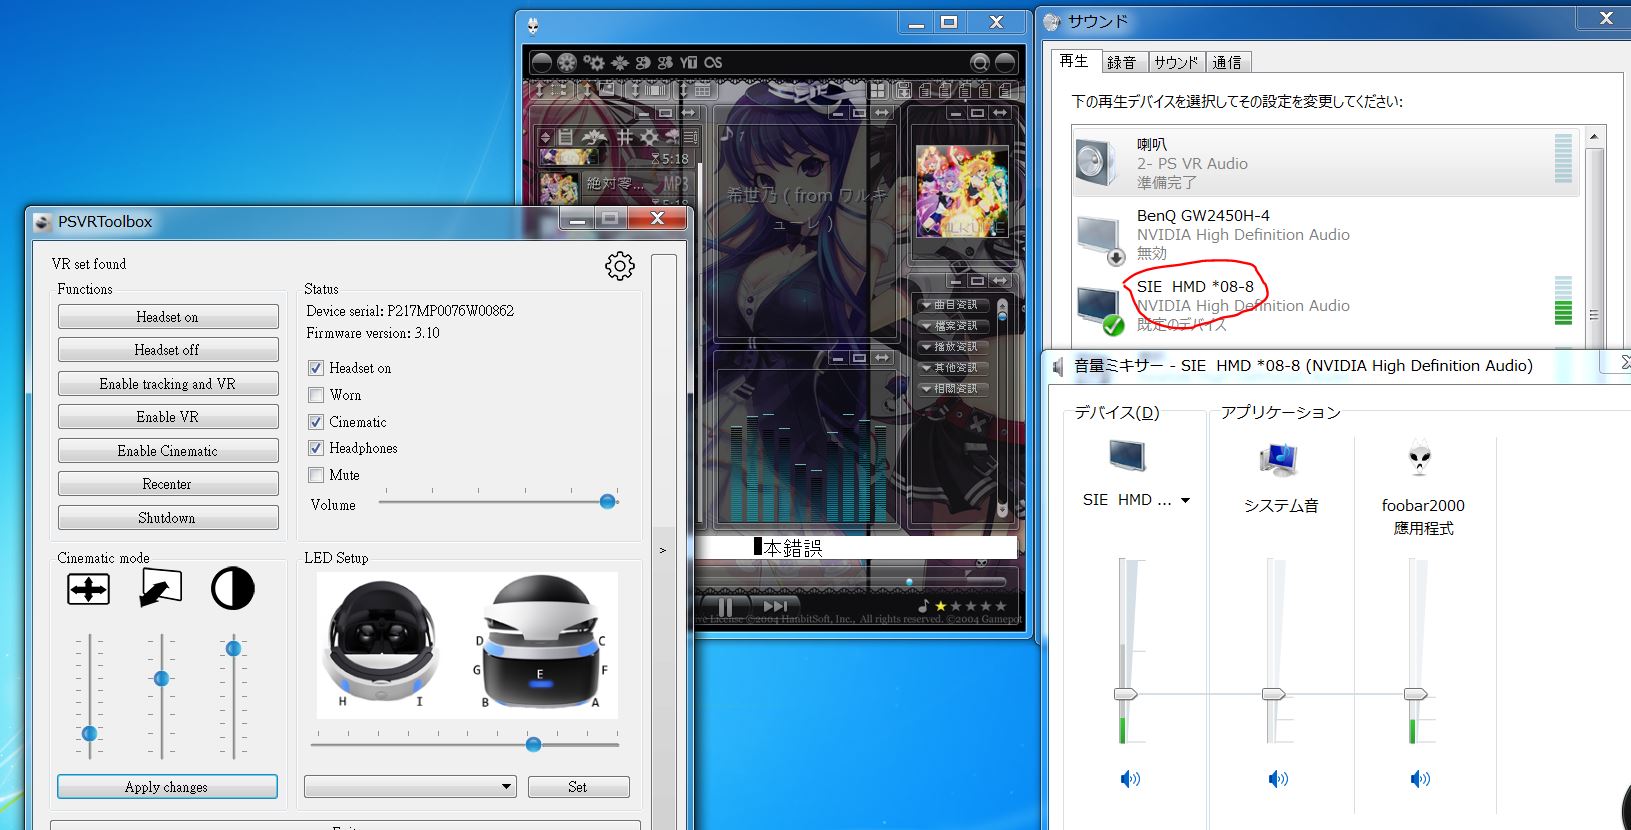Click the Enable Cinematic button
1631x830 pixels.
(x=168, y=451)
